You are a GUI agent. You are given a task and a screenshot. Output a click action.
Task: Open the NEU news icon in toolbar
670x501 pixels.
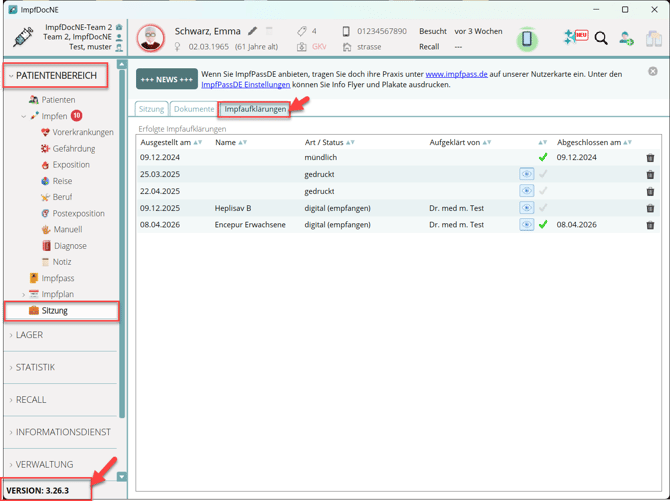575,38
